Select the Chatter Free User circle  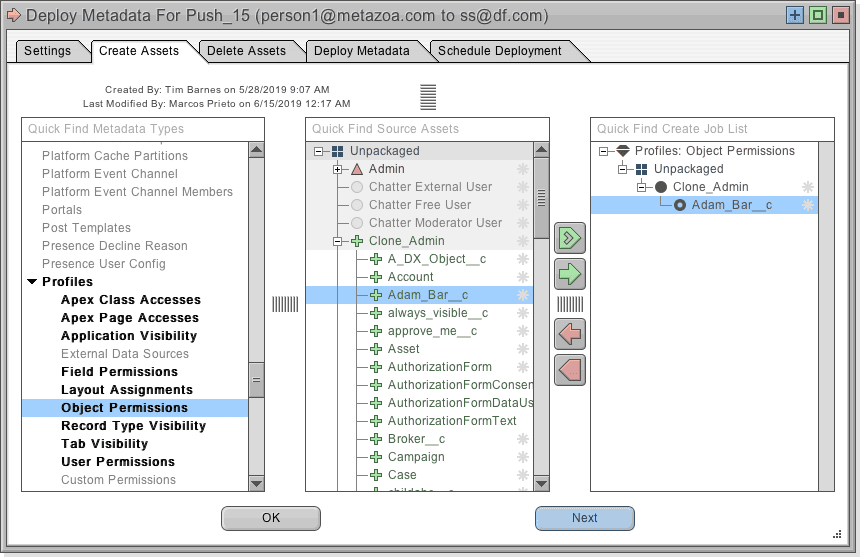click(357, 205)
